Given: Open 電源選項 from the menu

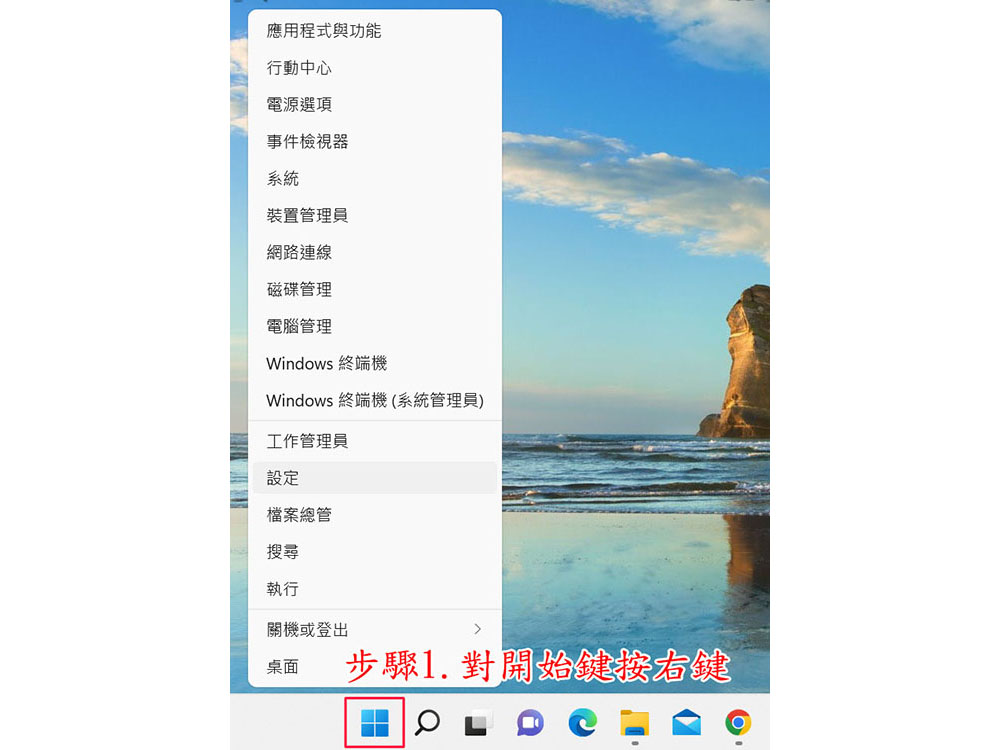Looking at the screenshot, I should 299,104.
